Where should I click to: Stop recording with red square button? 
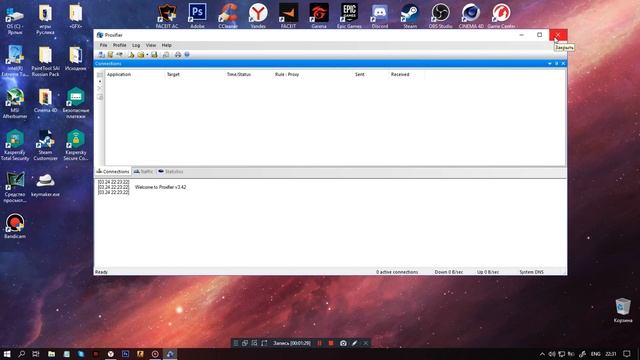[331, 343]
